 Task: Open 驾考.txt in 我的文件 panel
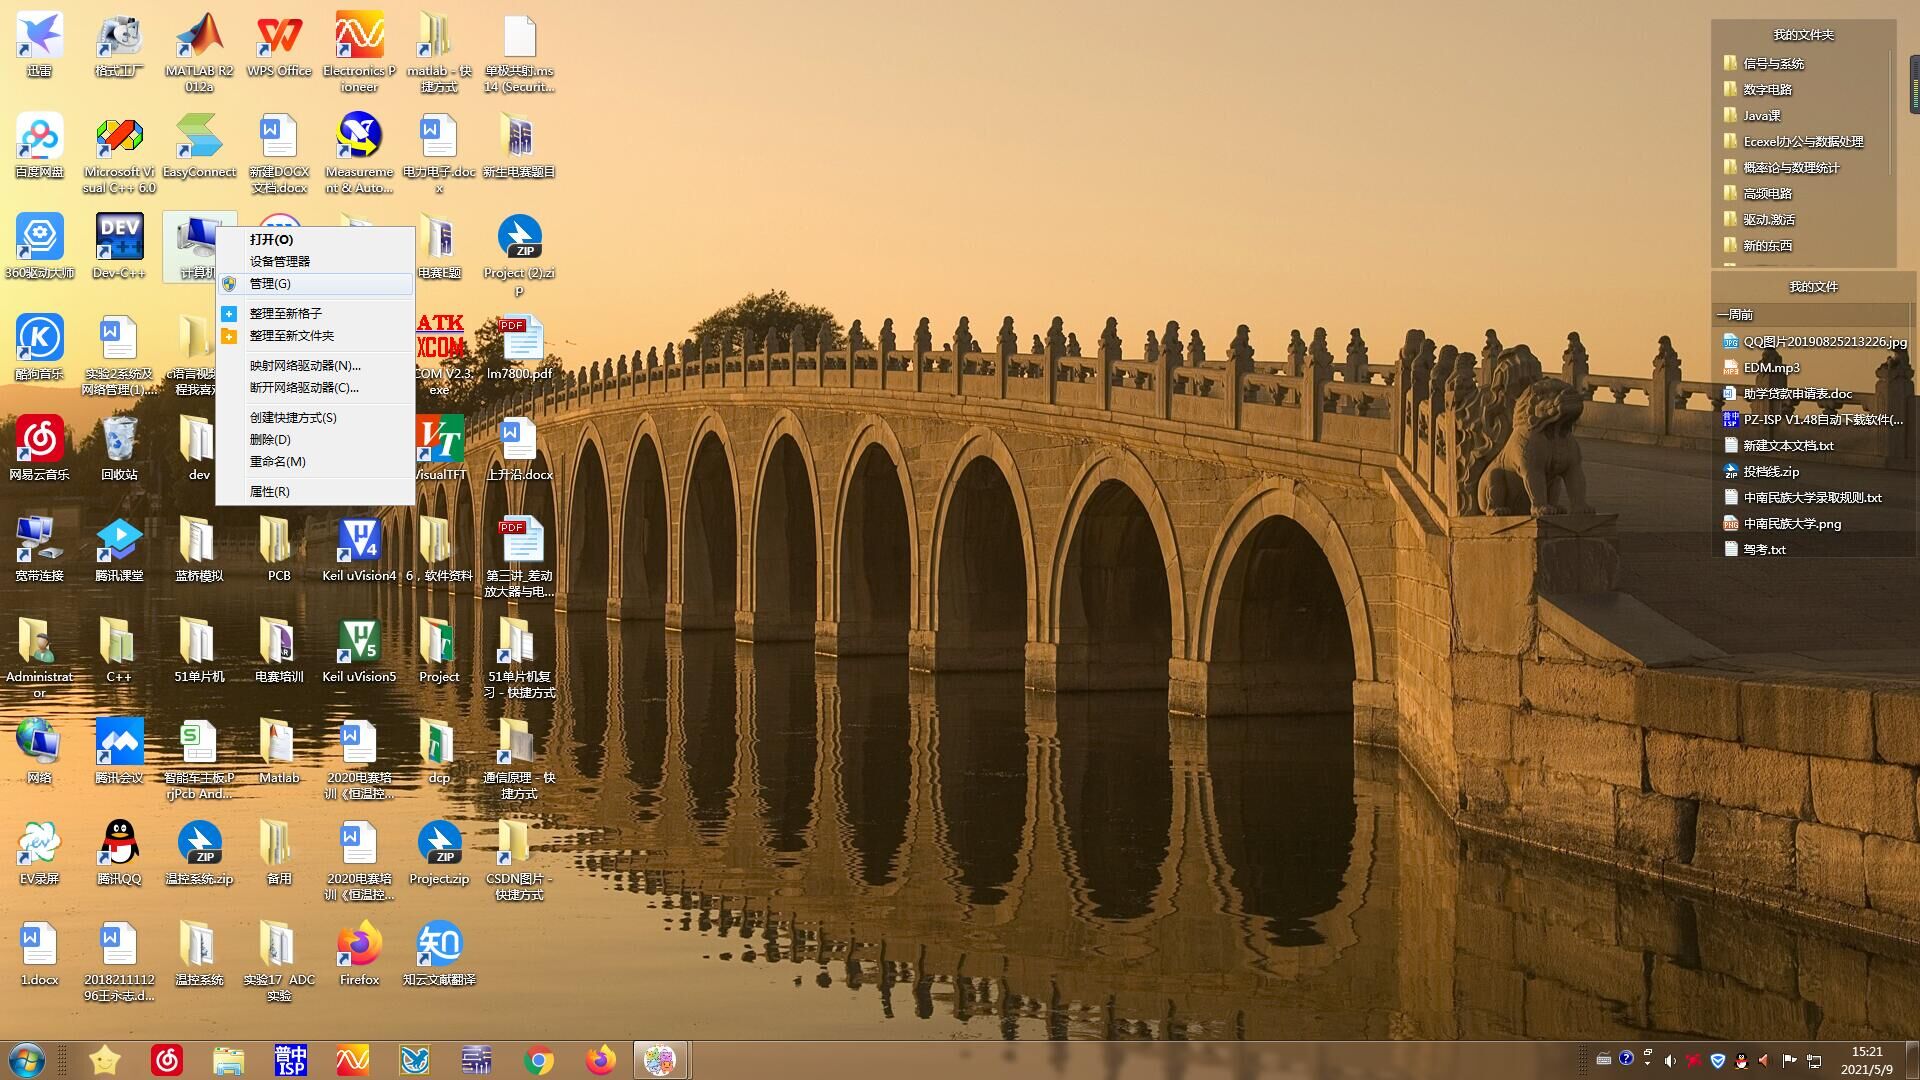pyautogui.click(x=1754, y=550)
